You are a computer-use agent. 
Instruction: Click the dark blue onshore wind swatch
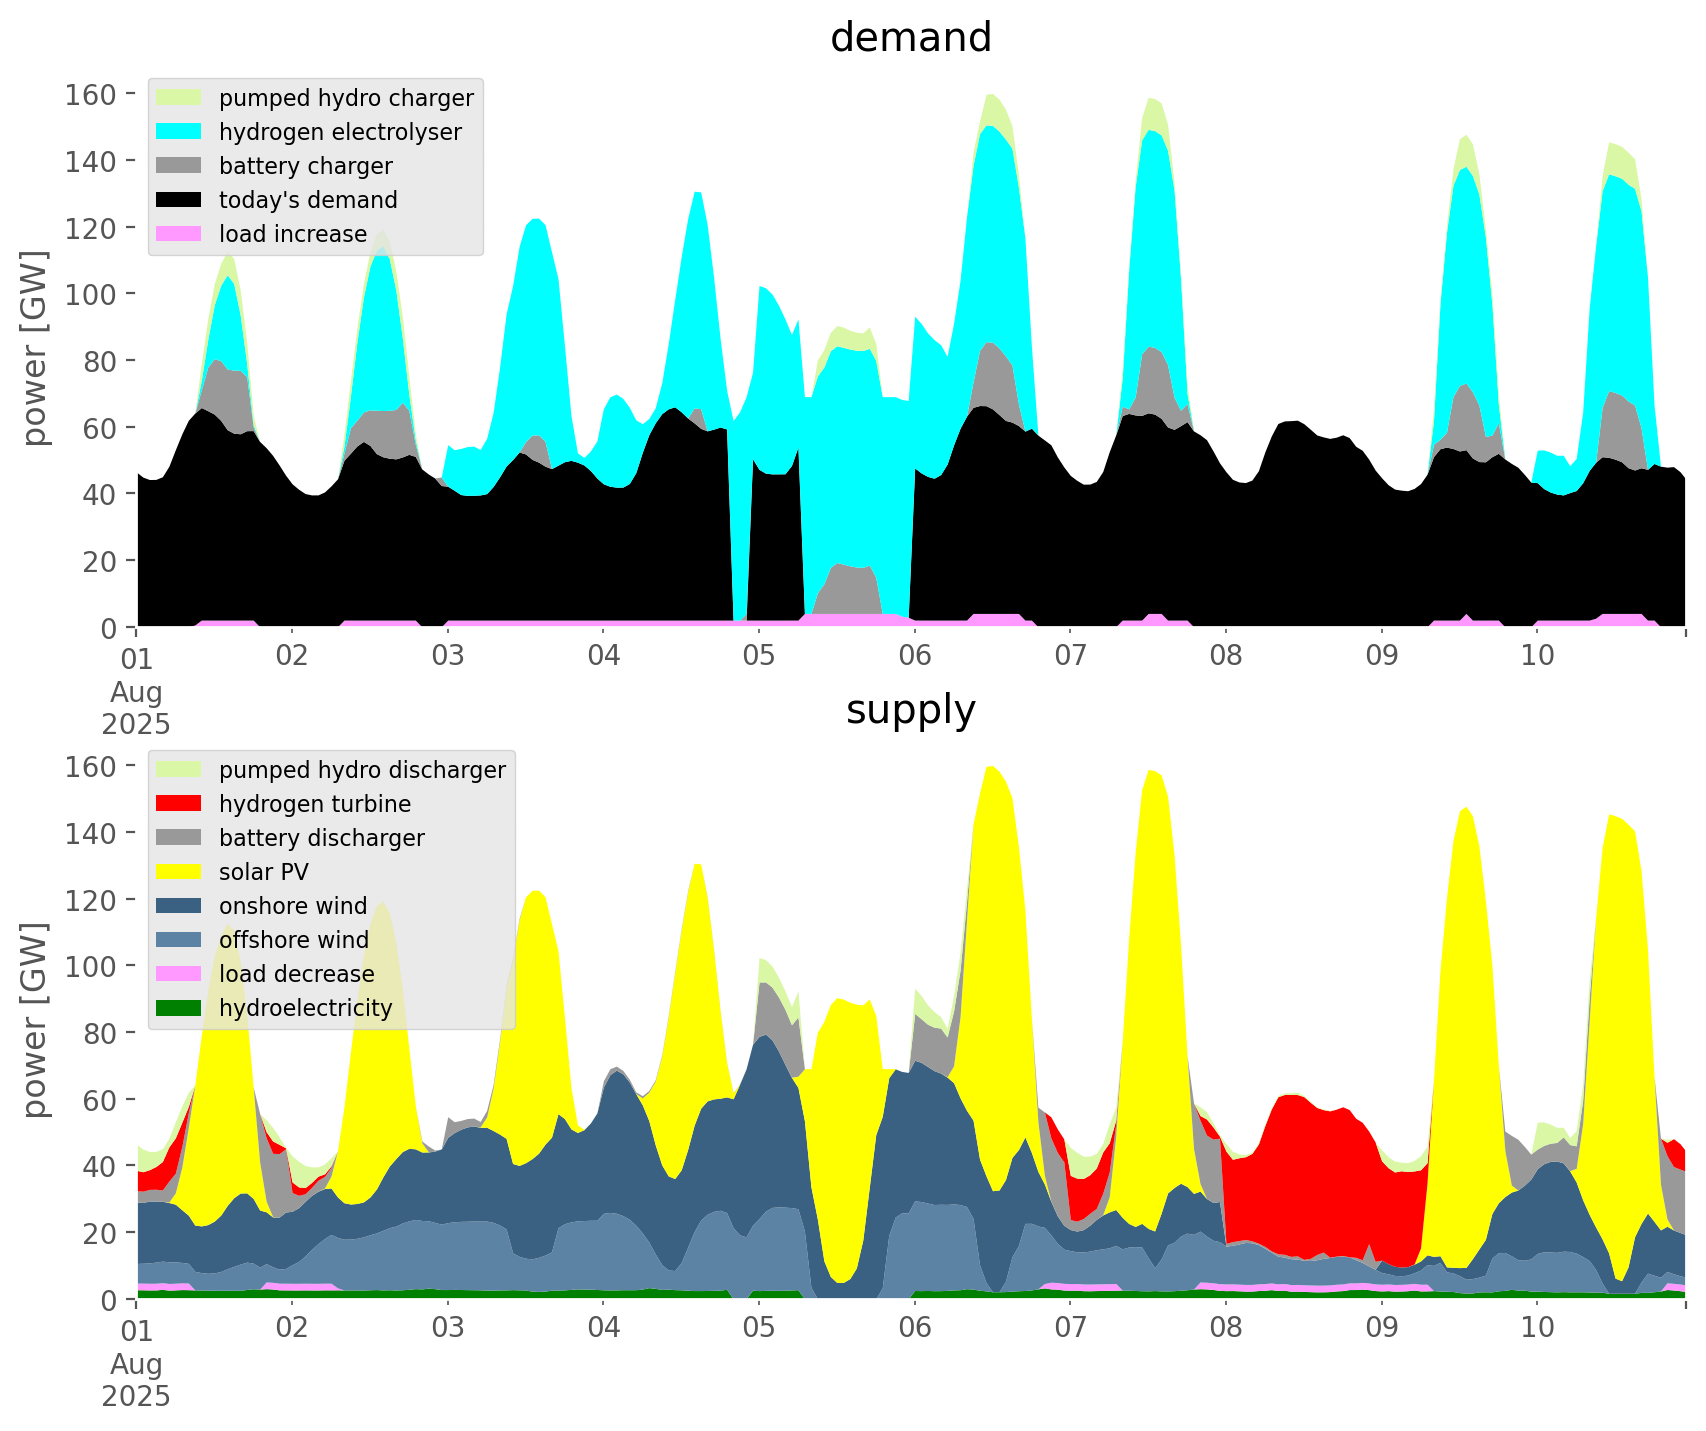(x=179, y=906)
